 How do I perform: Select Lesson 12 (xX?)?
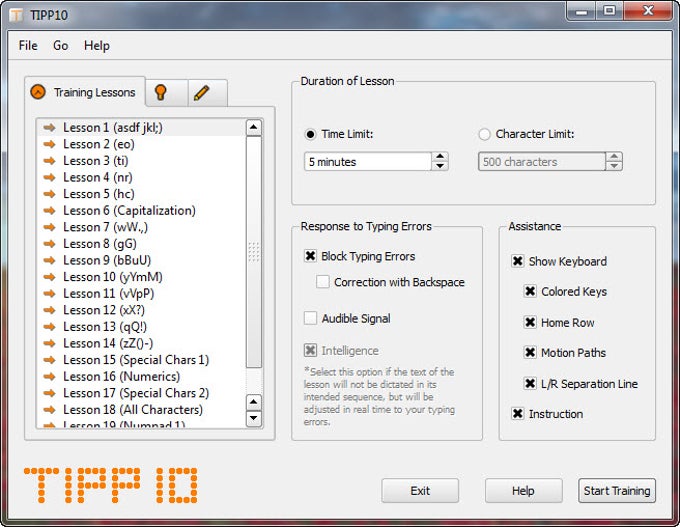point(142,310)
